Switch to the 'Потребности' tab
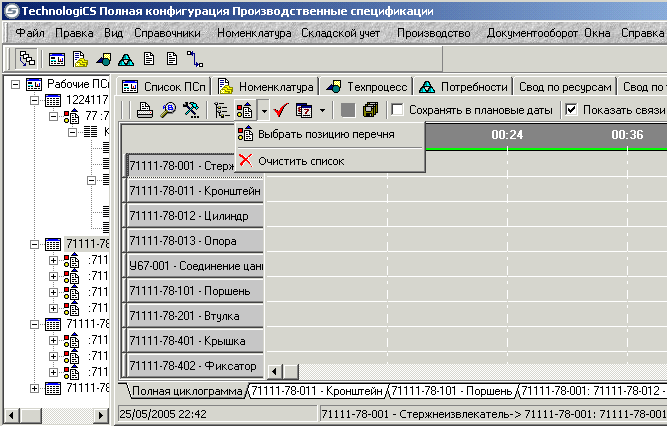This screenshot has height=426, width=667. click(465, 86)
